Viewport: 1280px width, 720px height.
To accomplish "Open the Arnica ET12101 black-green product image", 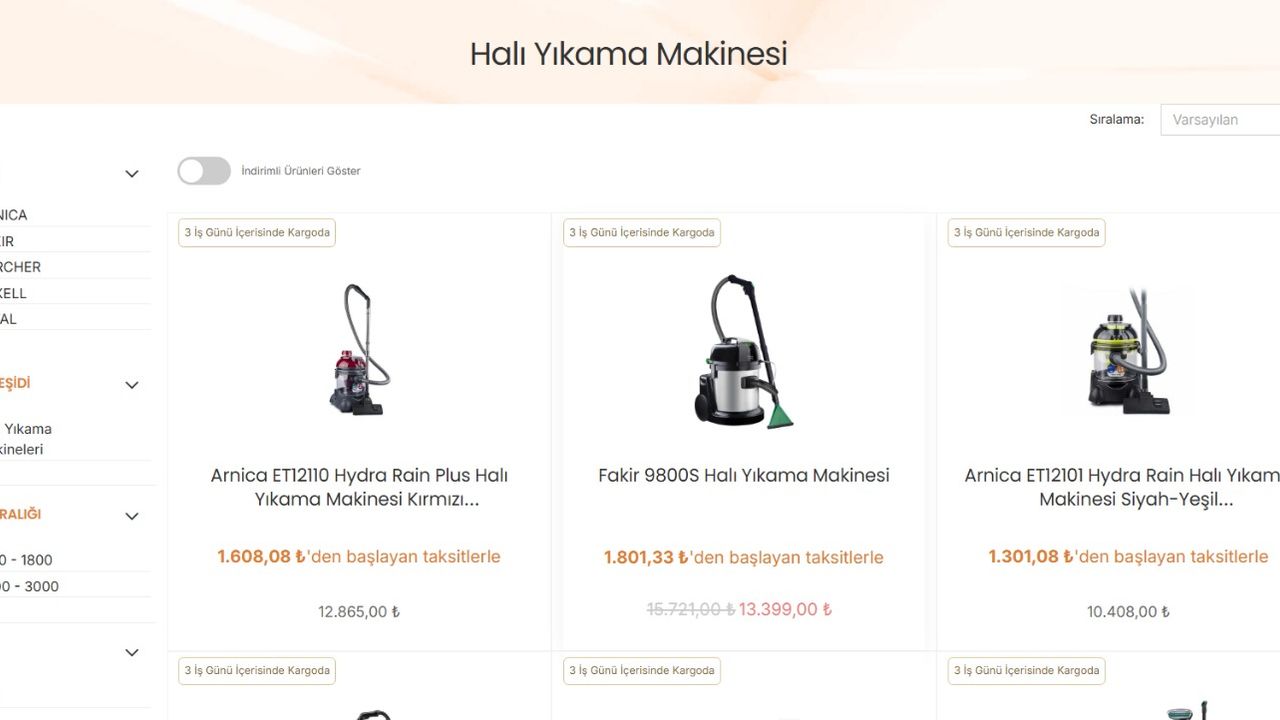I will 1128,350.
